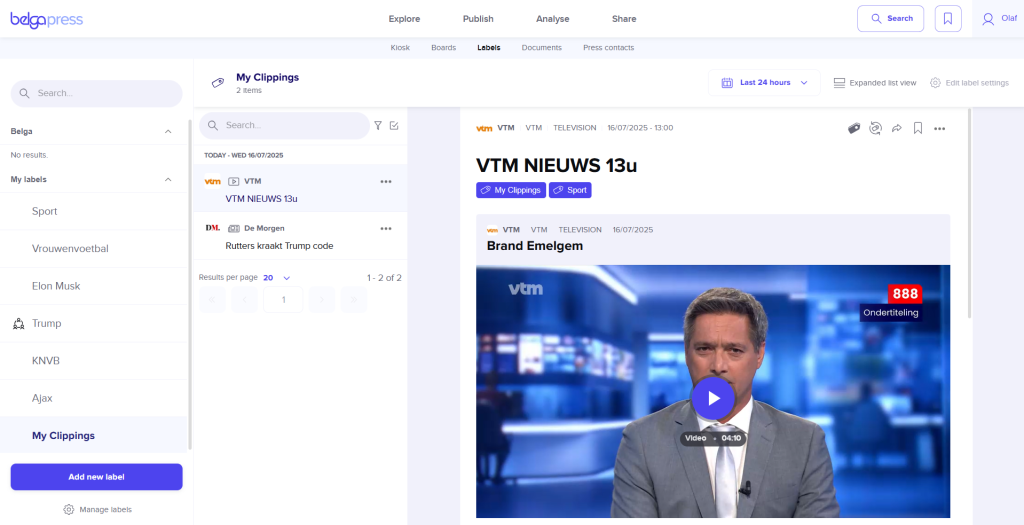Select the Sport label

pos(93,212)
